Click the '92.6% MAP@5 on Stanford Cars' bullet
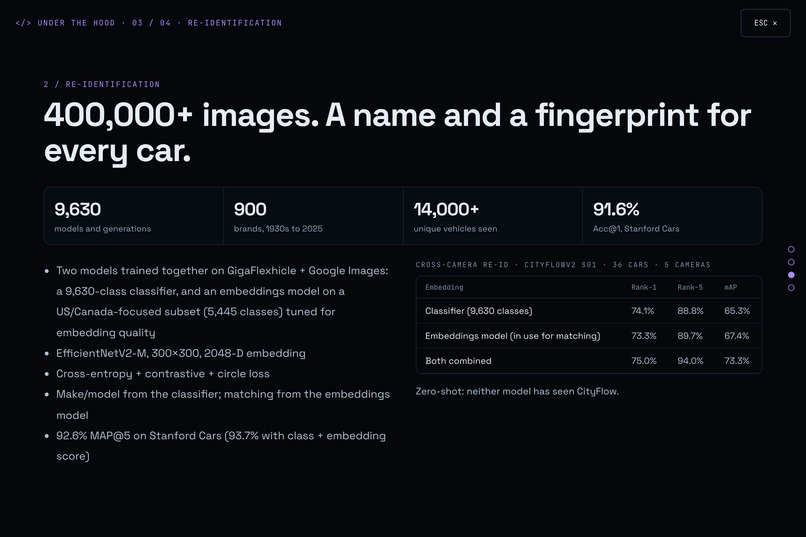Viewport: 806px width, 537px height. tap(221, 446)
